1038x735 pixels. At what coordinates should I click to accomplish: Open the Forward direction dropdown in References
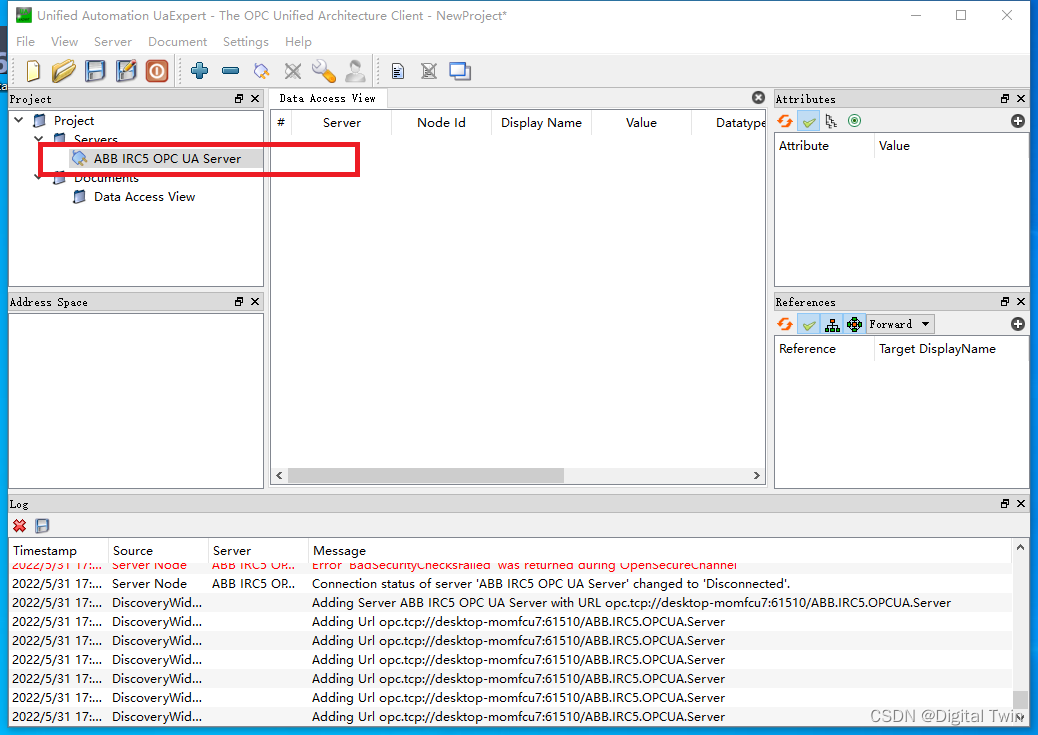[900, 324]
